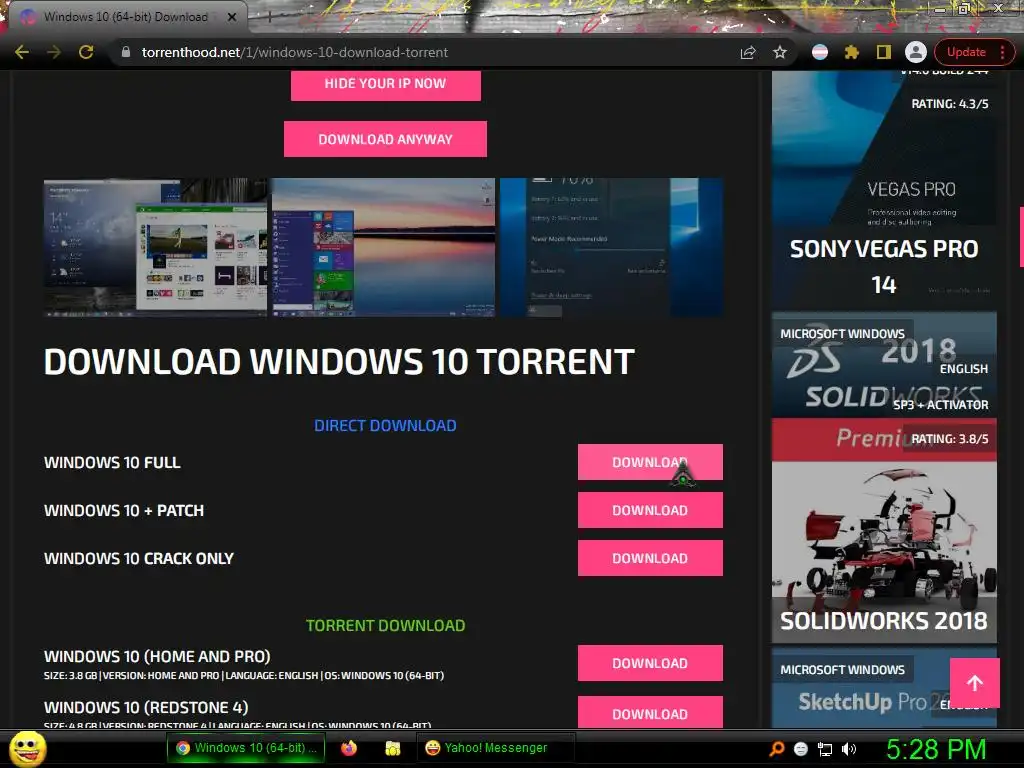Click the share page icon in address bar
This screenshot has height=768, width=1024.
coord(748,52)
